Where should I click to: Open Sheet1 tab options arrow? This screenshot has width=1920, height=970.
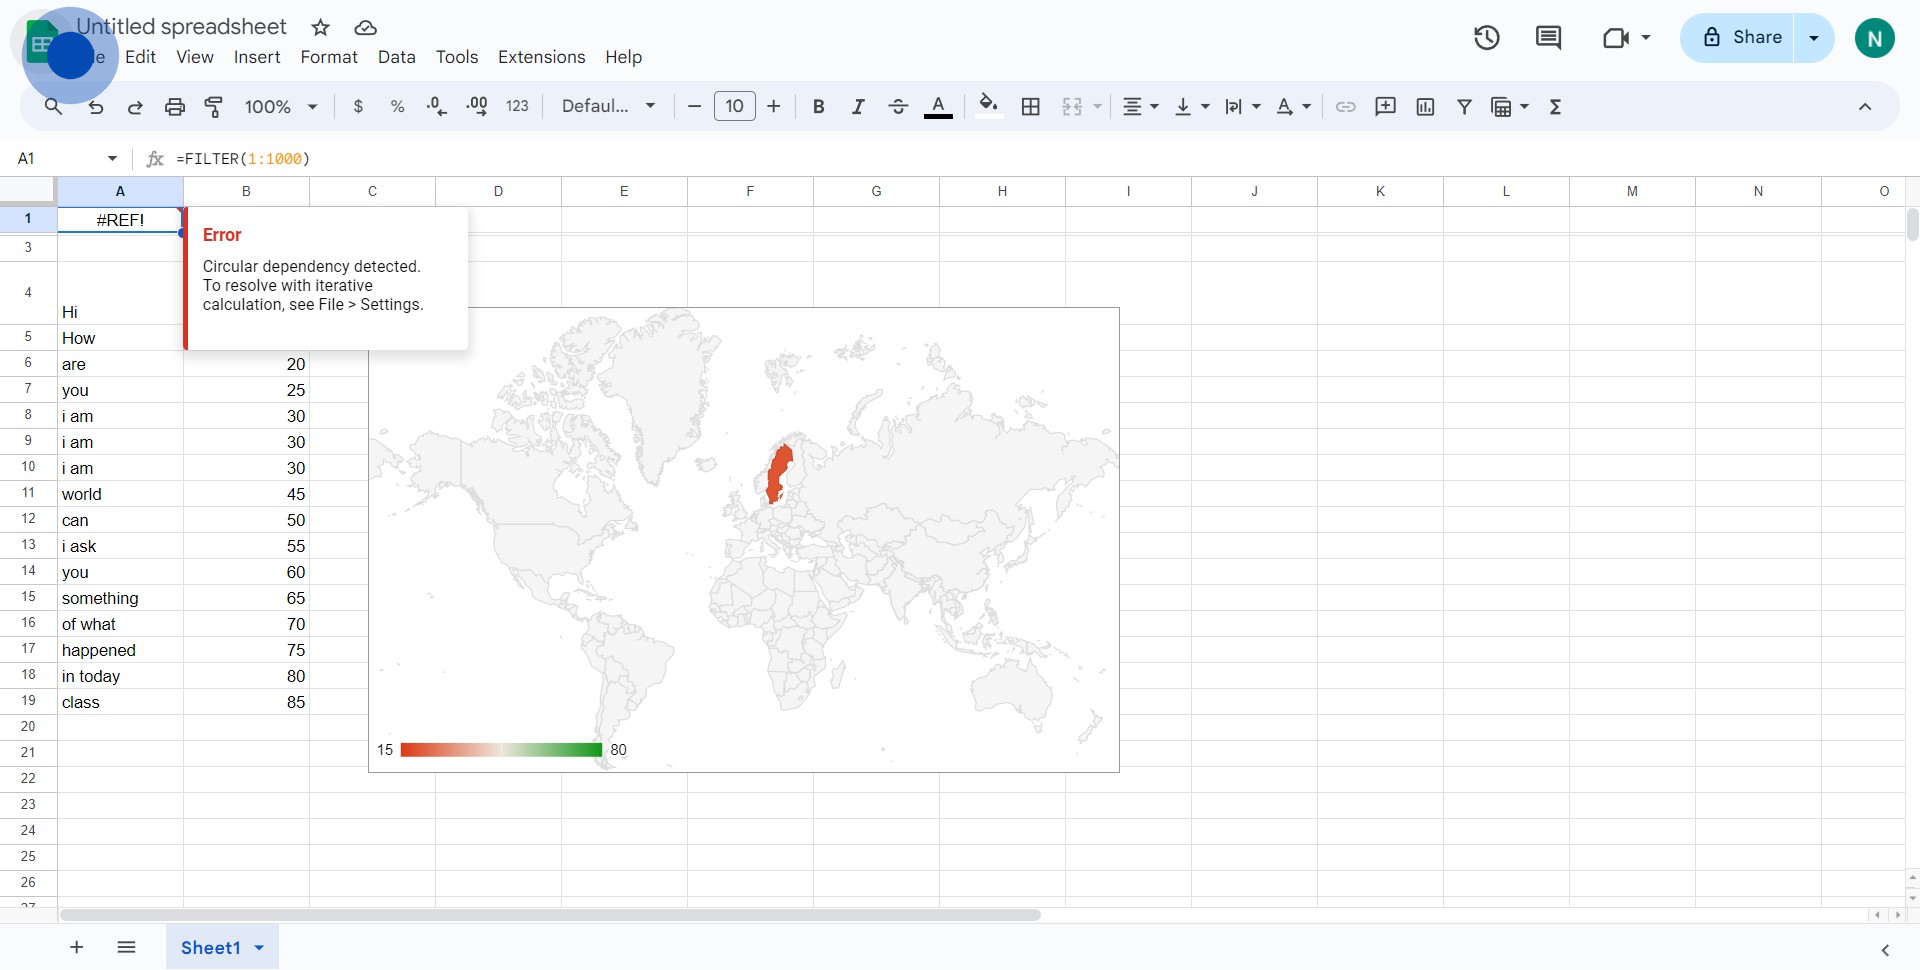pyautogui.click(x=260, y=948)
